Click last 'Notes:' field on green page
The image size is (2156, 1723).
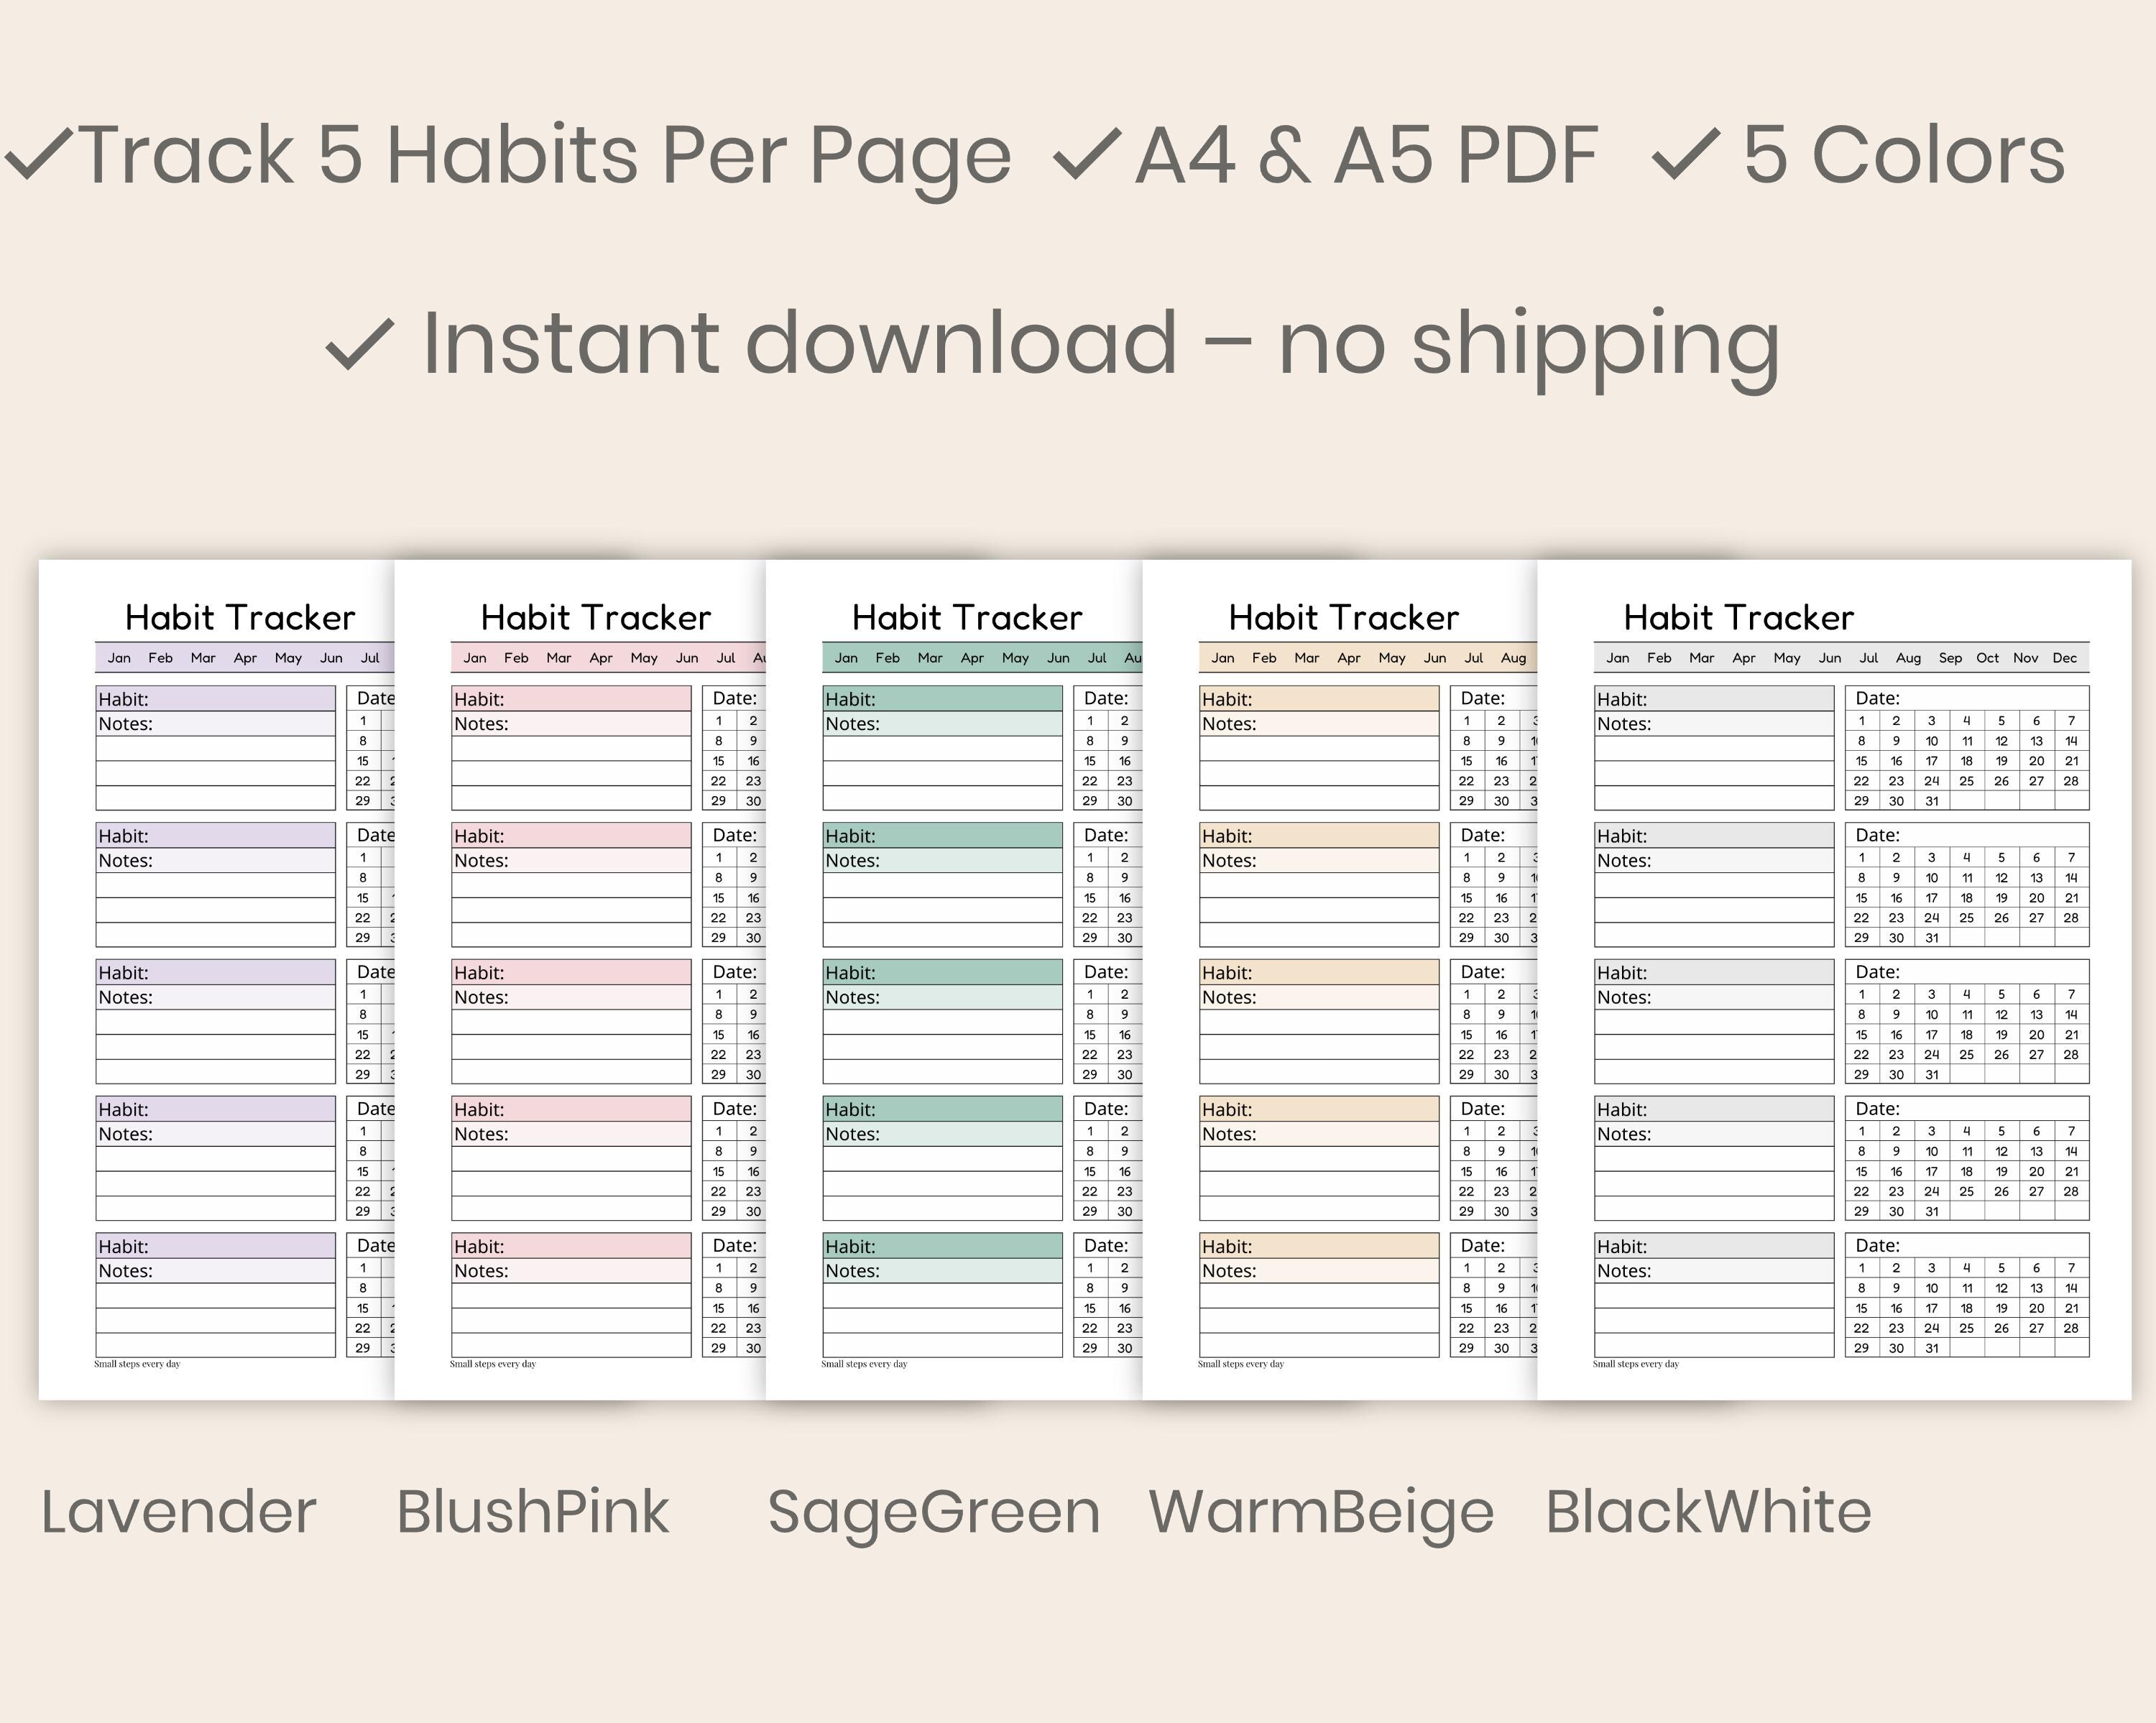[942, 1271]
